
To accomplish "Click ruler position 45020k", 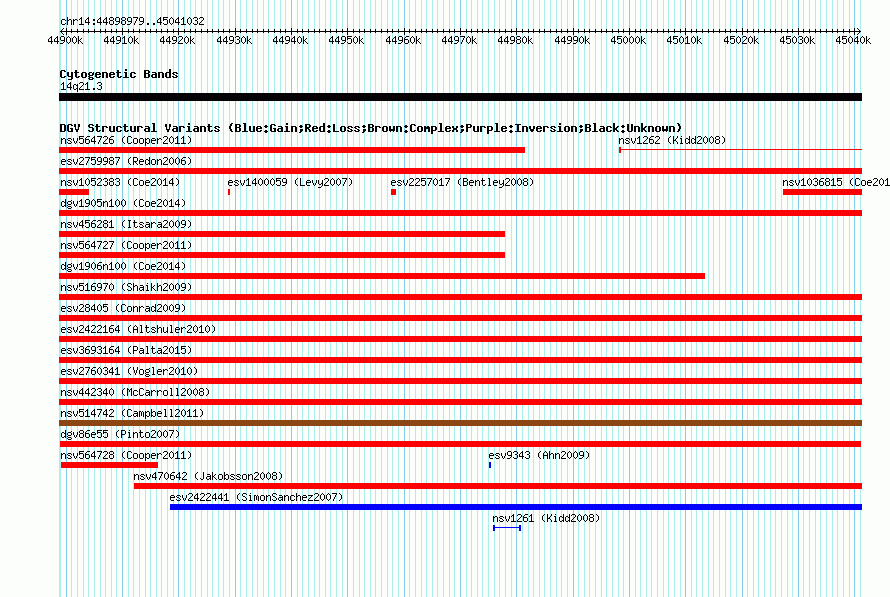I will coord(741,40).
